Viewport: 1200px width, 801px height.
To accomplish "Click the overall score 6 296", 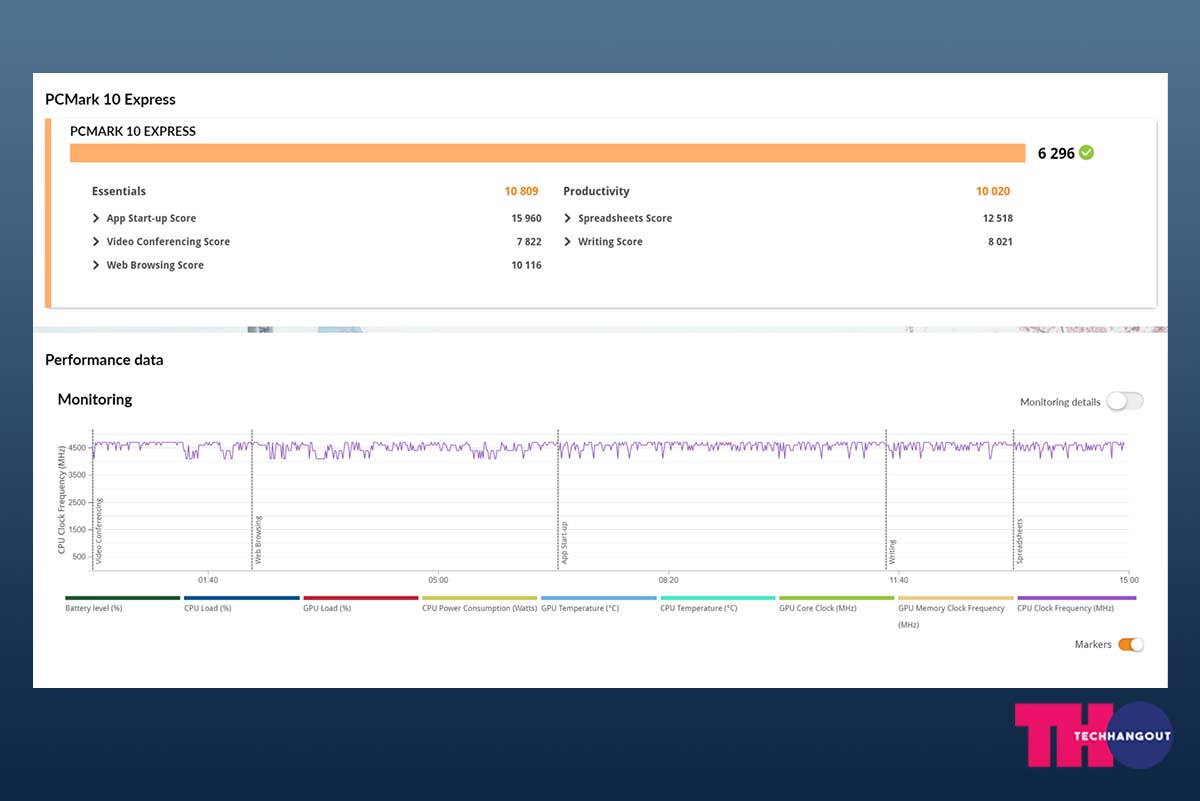I will click(1056, 154).
